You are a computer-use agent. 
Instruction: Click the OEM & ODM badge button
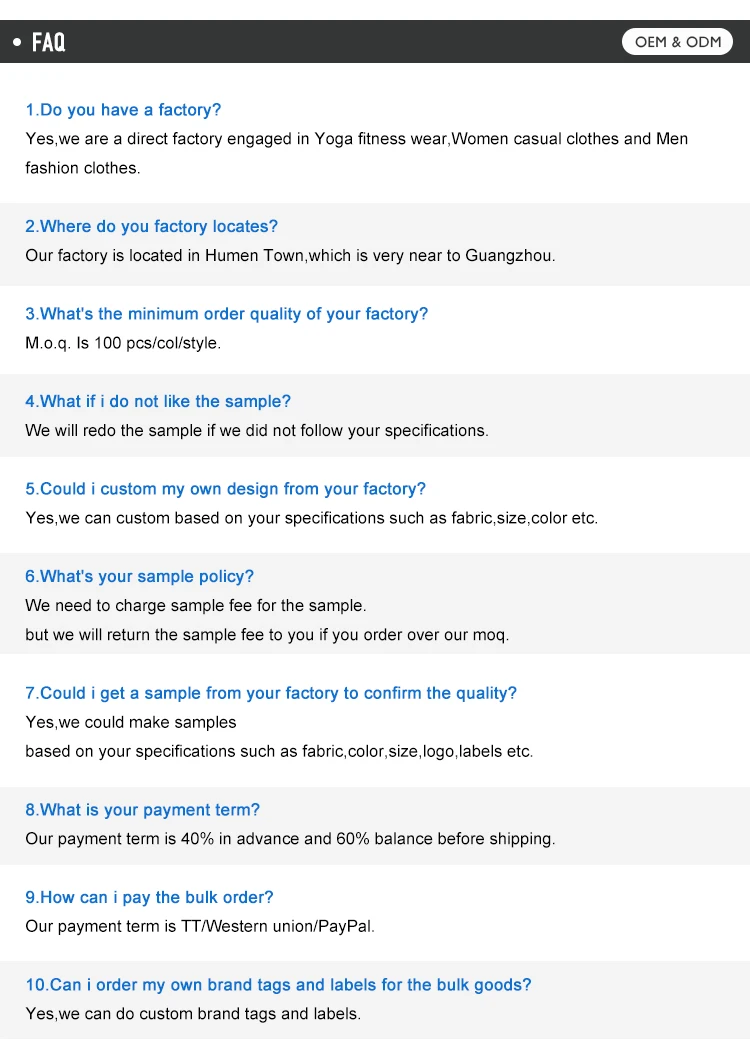(x=677, y=42)
